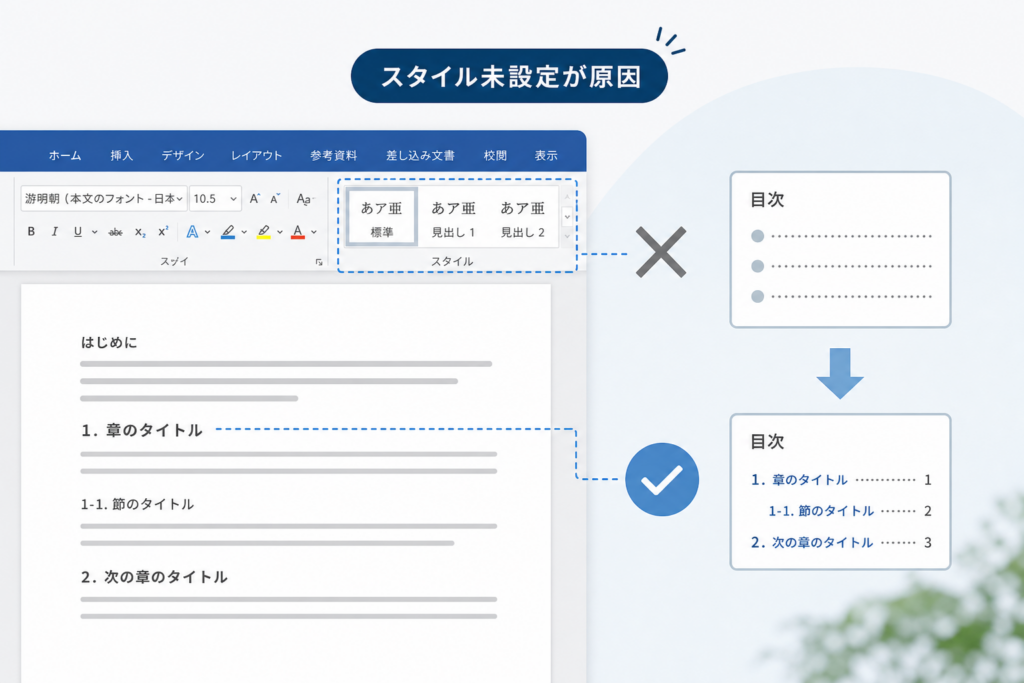1024x683 pixels.
Task: Click the pen icon with blue underline
Action: click(228, 232)
